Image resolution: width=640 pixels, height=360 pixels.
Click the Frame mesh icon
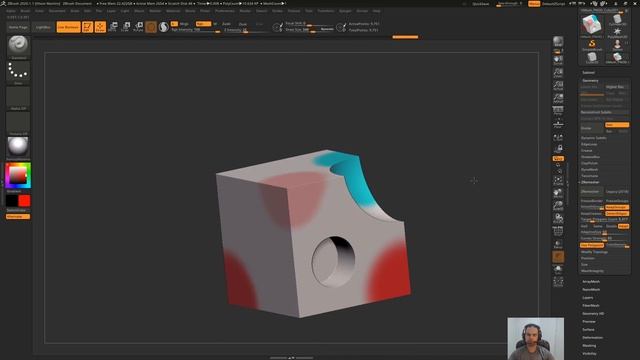[558, 180]
